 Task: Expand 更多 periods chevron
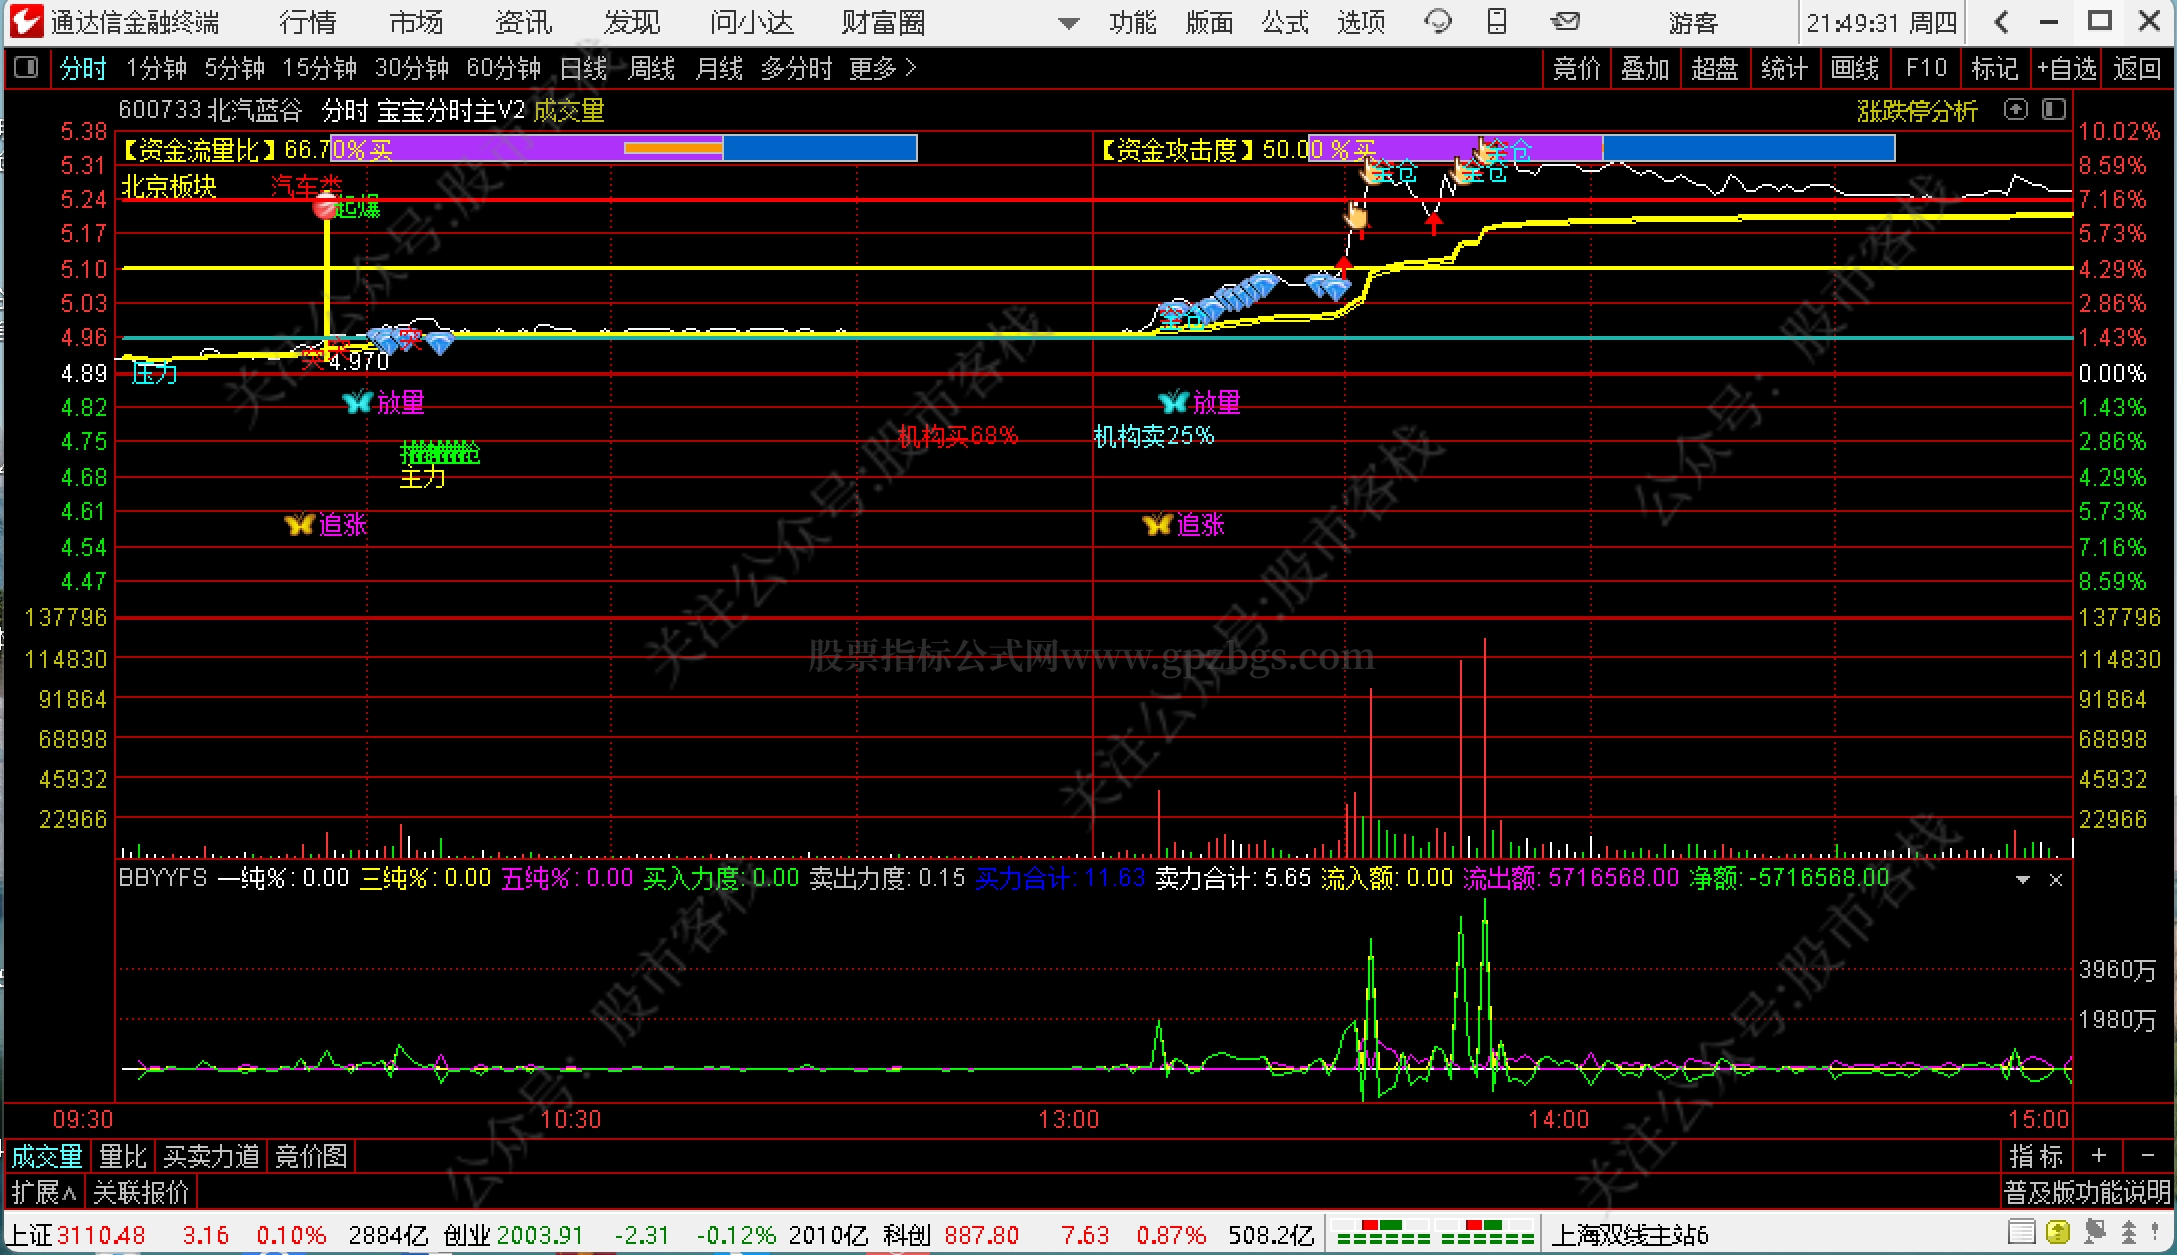pos(910,68)
